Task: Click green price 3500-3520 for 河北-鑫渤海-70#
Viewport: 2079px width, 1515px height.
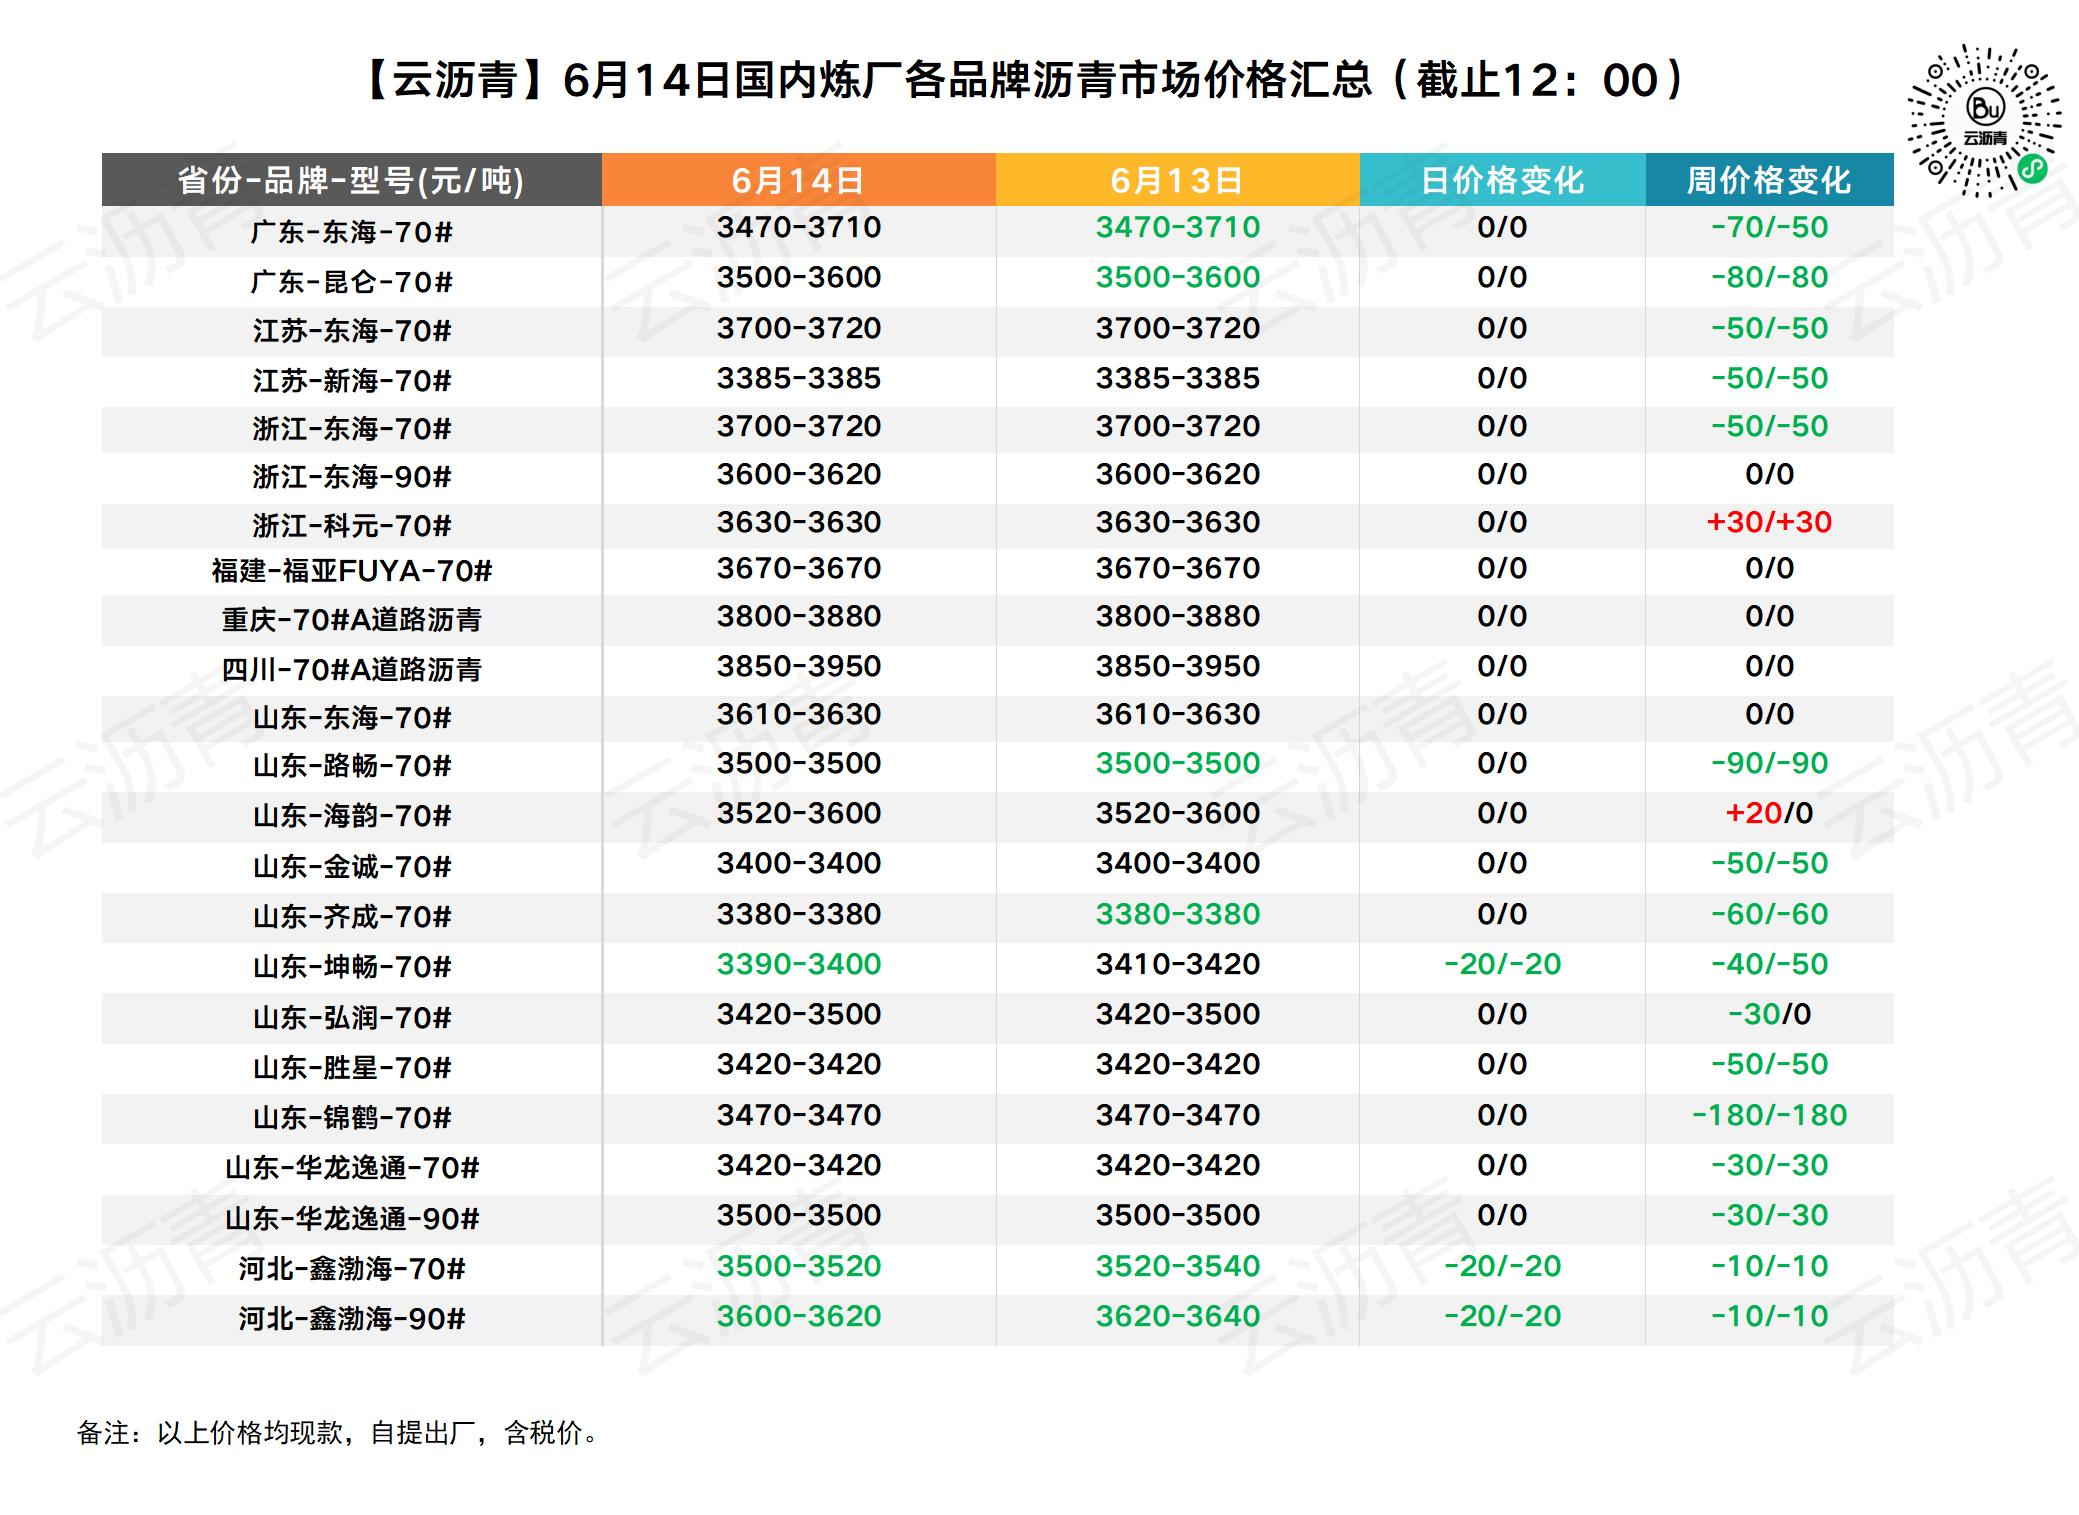Action: (x=798, y=1266)
